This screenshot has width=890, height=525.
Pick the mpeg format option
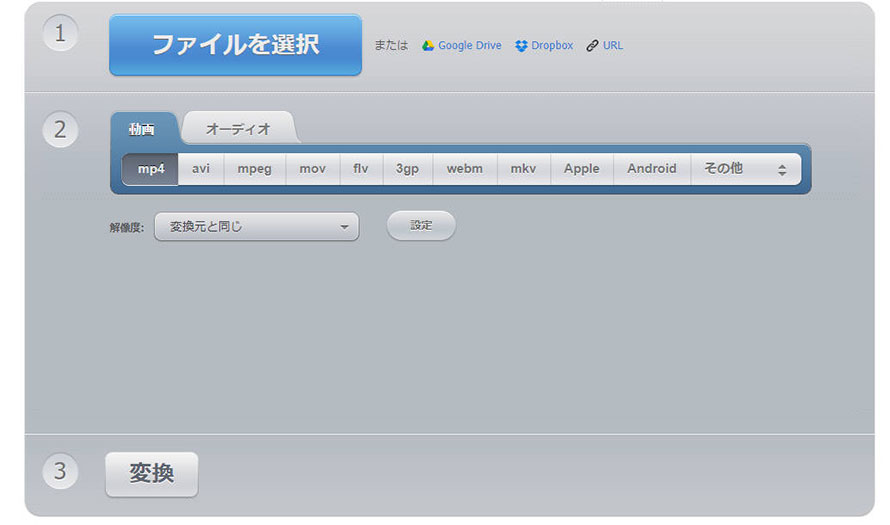pyautogui.click(x=255, y=169)
